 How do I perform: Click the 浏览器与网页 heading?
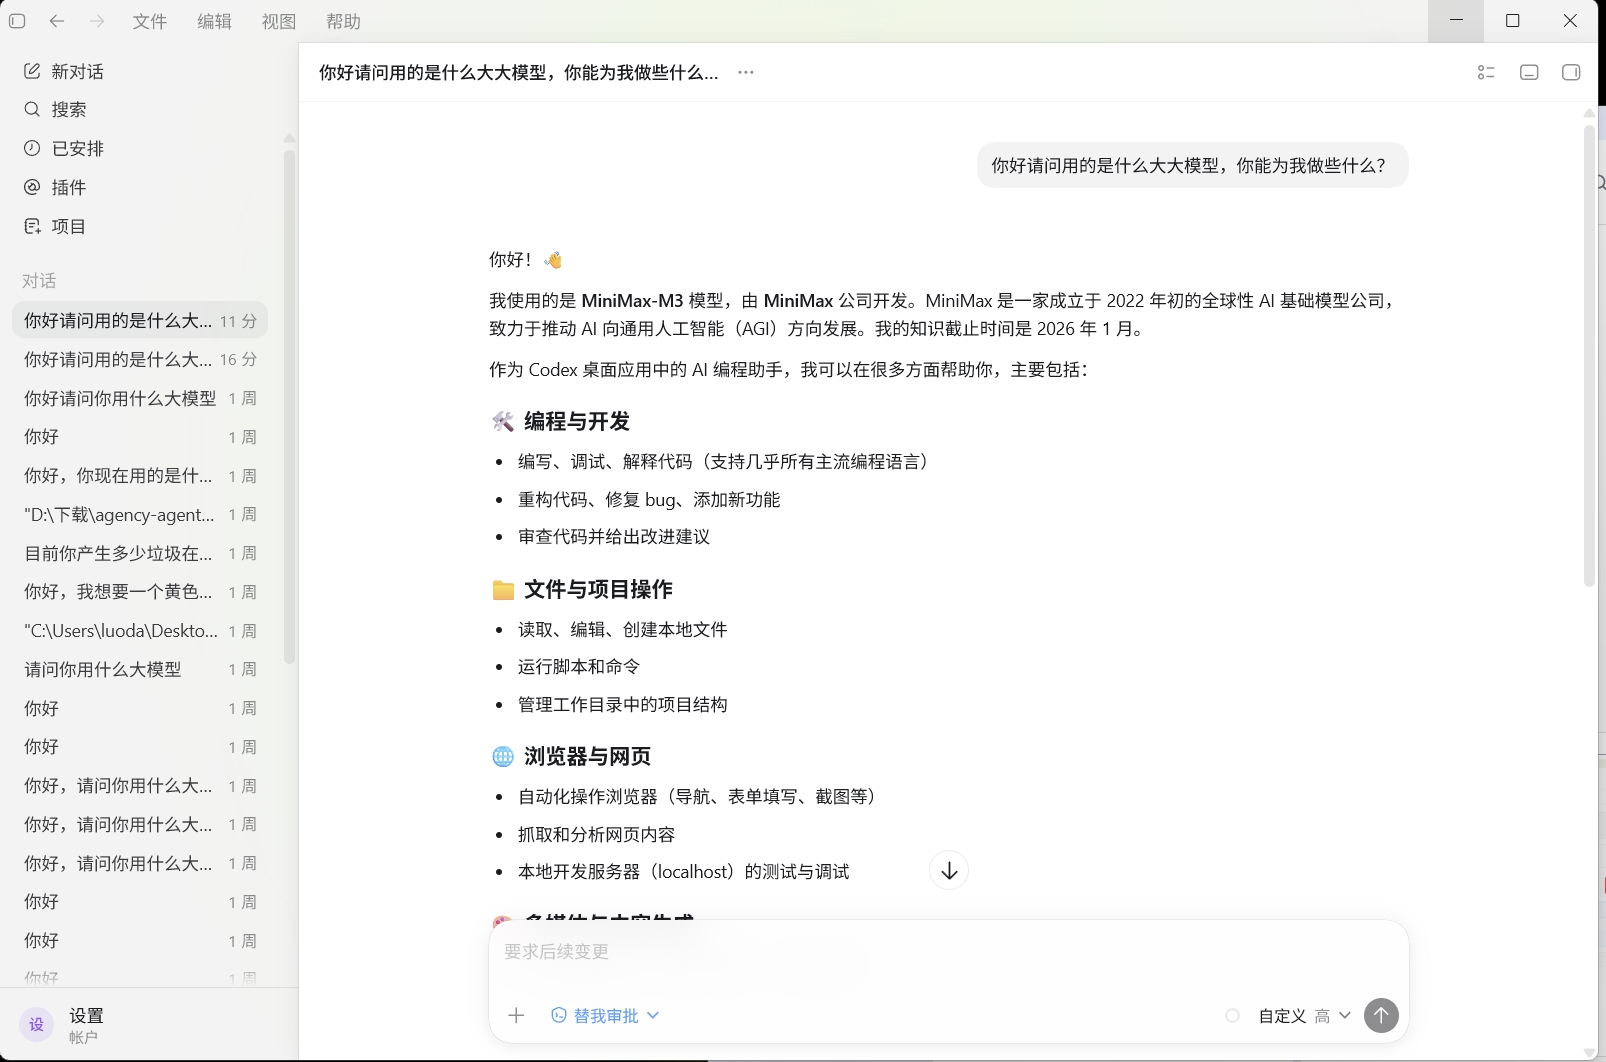pyautogui.click(x=587, y=756)
